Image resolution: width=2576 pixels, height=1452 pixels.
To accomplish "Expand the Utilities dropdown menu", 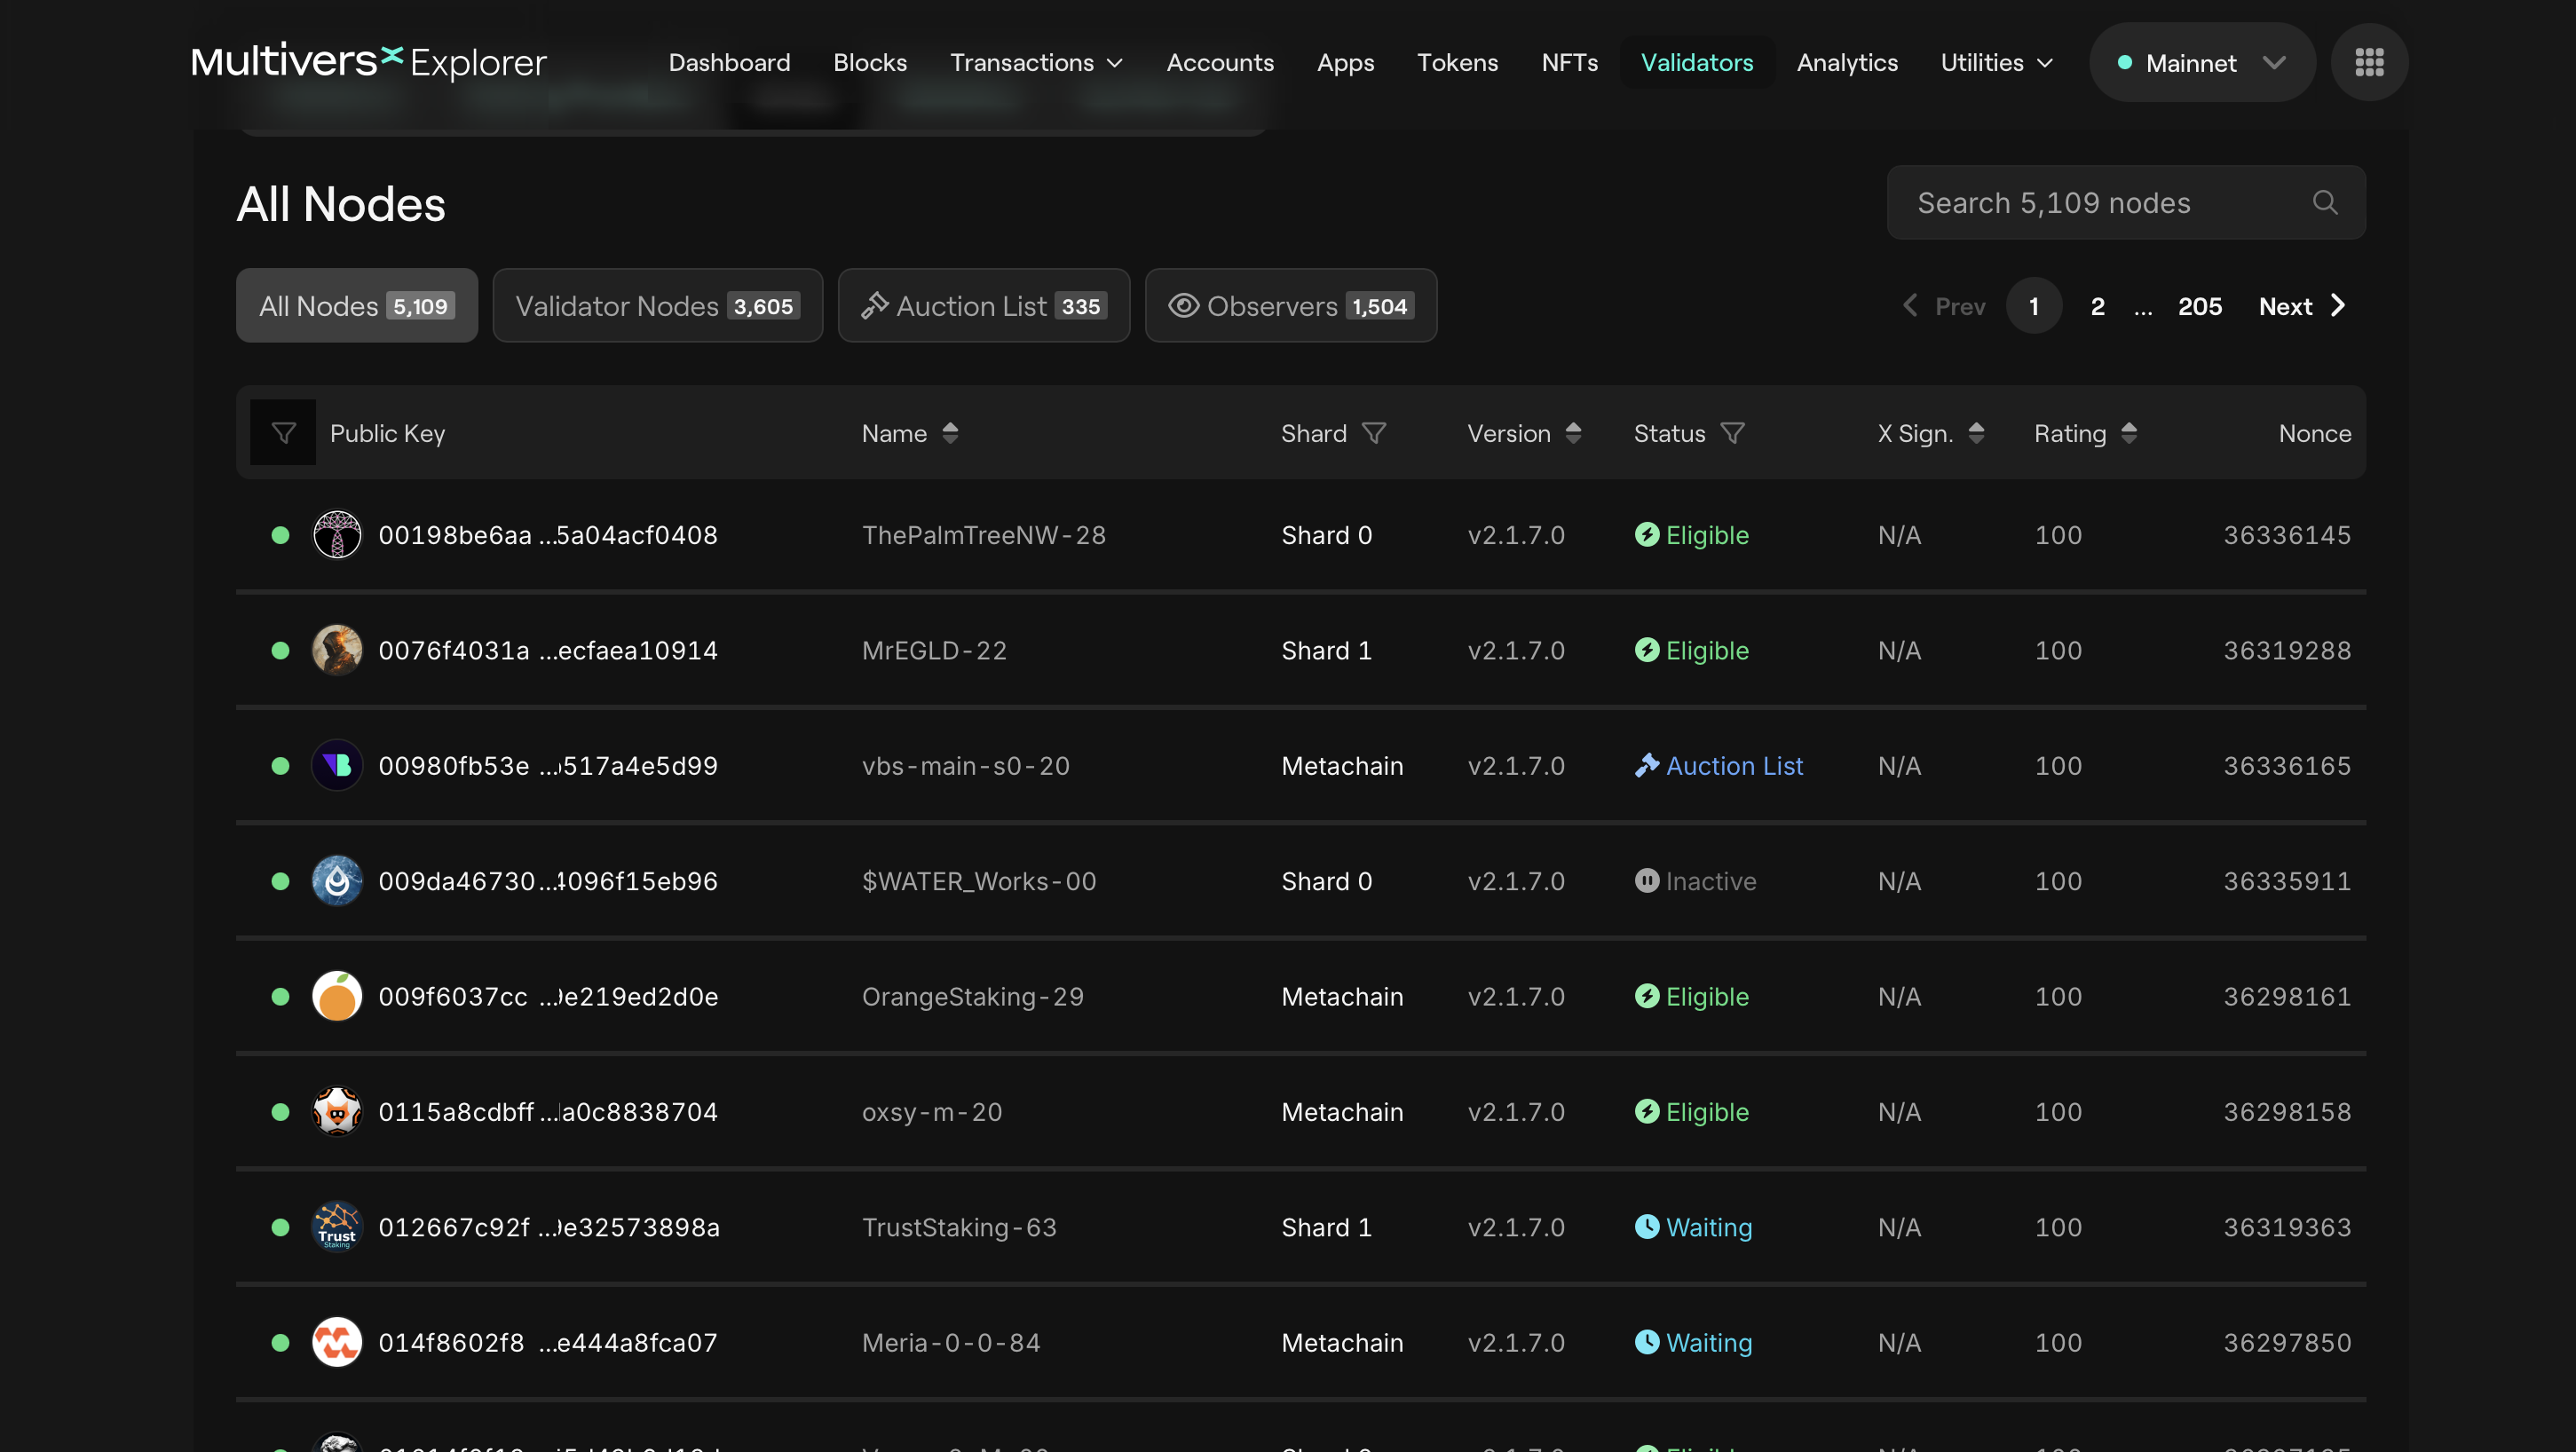I will pos(1996,63).
